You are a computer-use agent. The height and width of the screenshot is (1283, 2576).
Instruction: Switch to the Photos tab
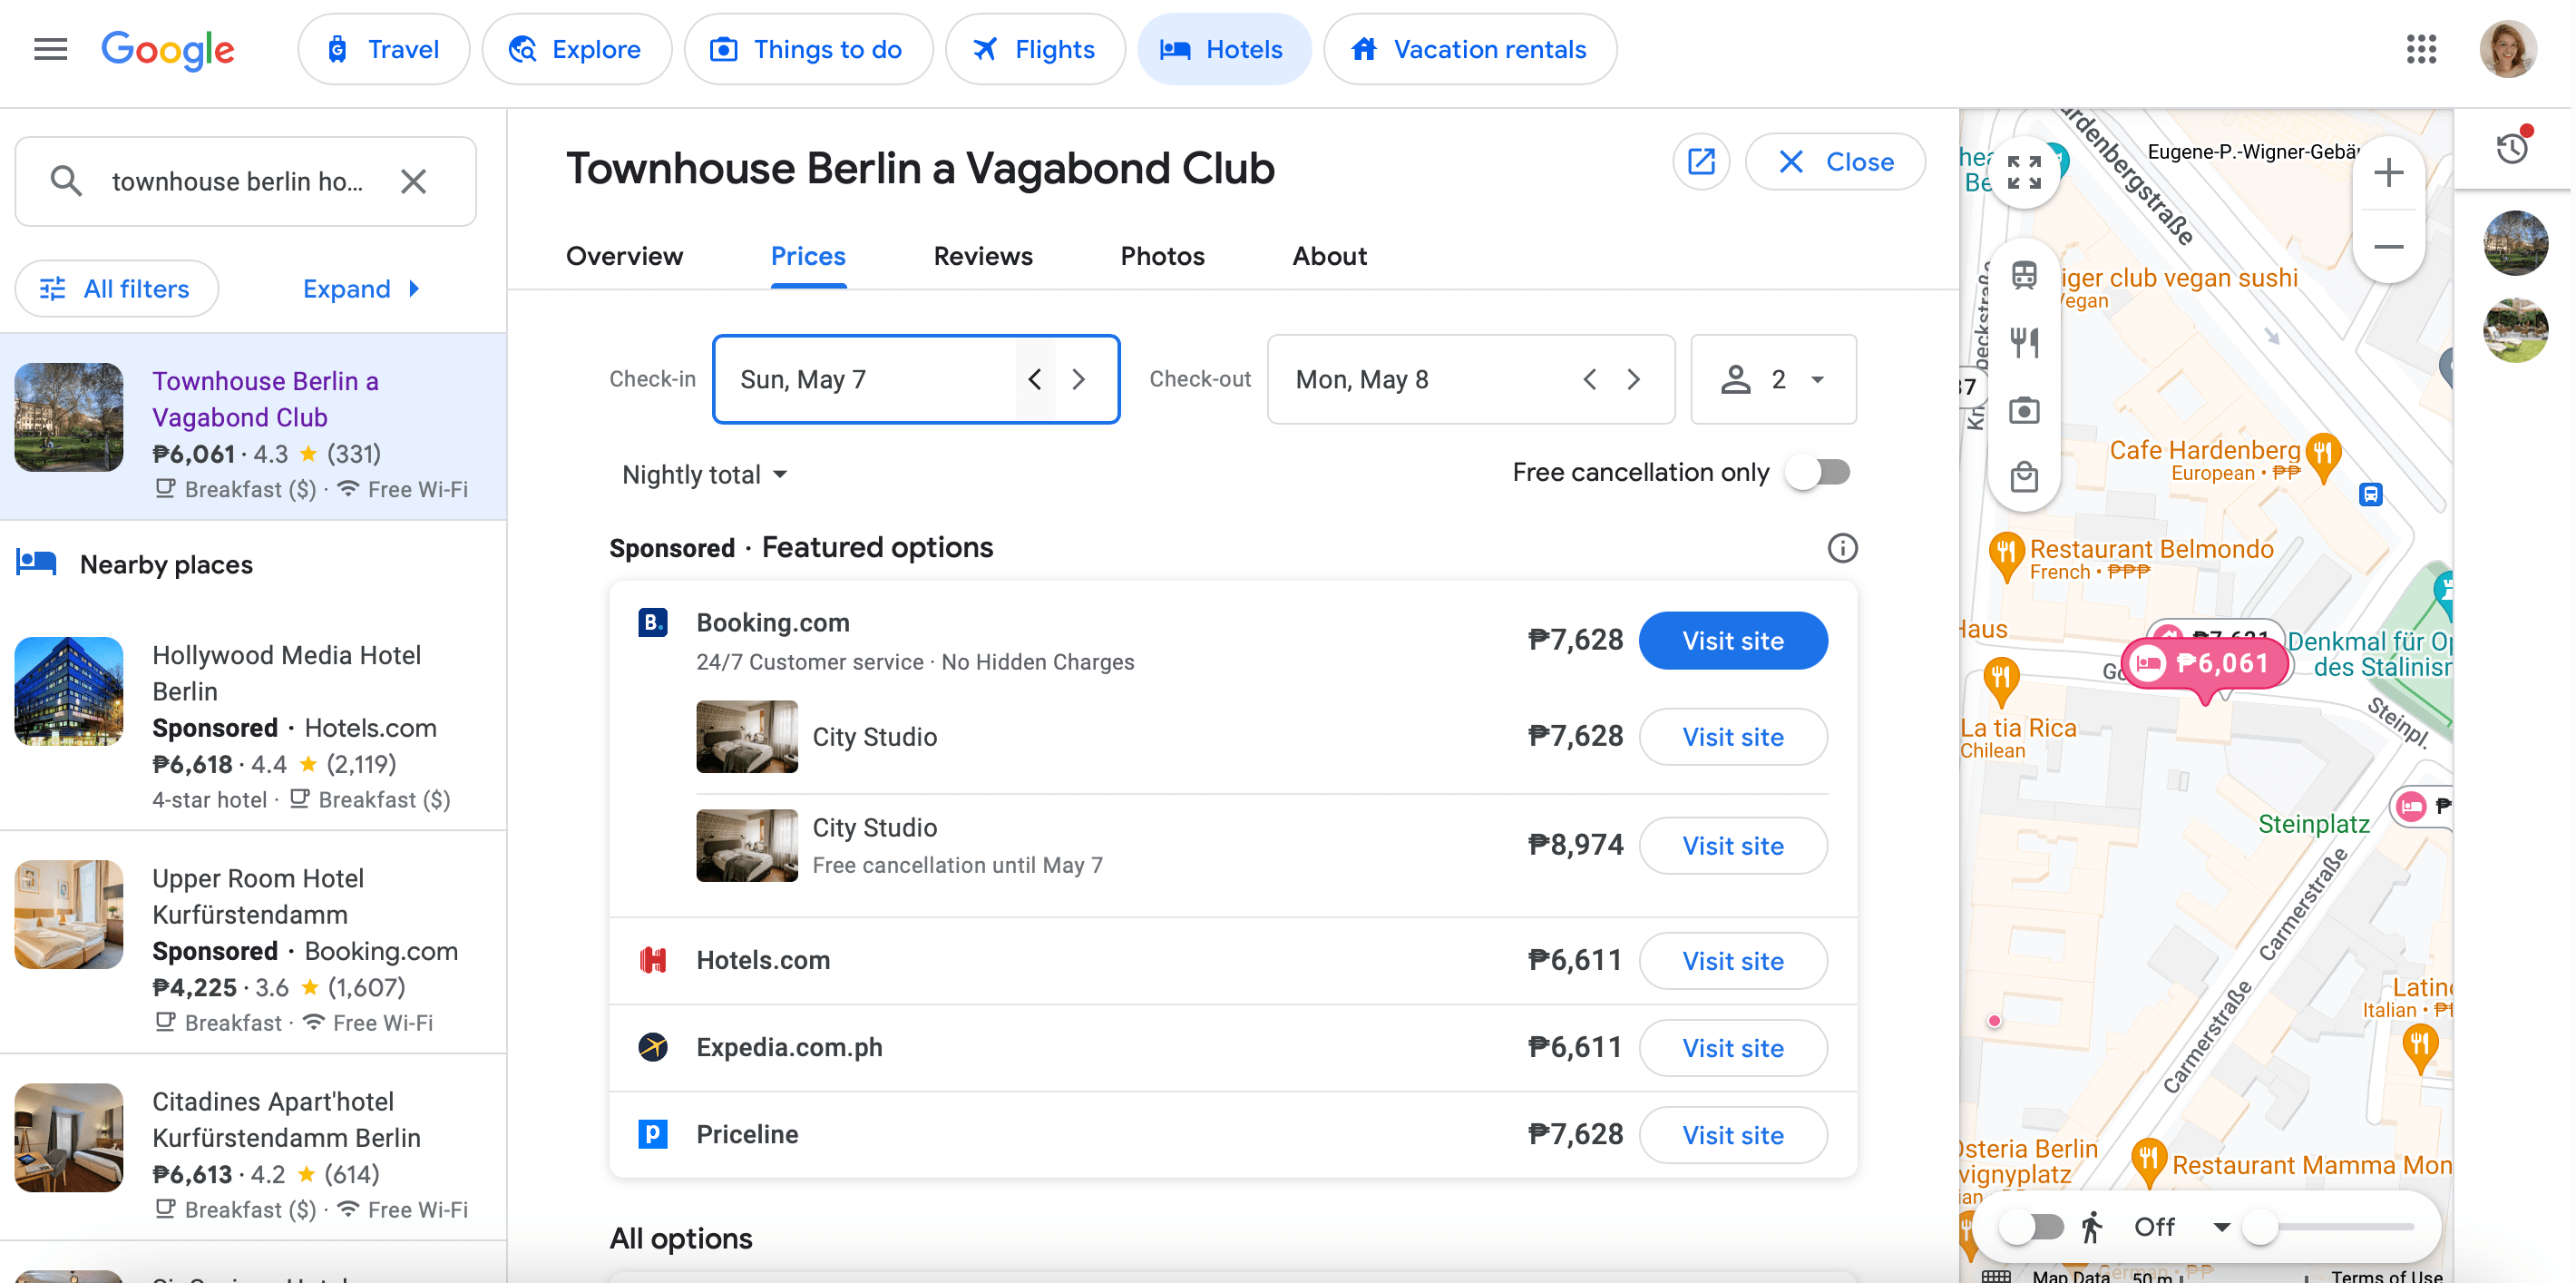click(x=1162, y=256)
